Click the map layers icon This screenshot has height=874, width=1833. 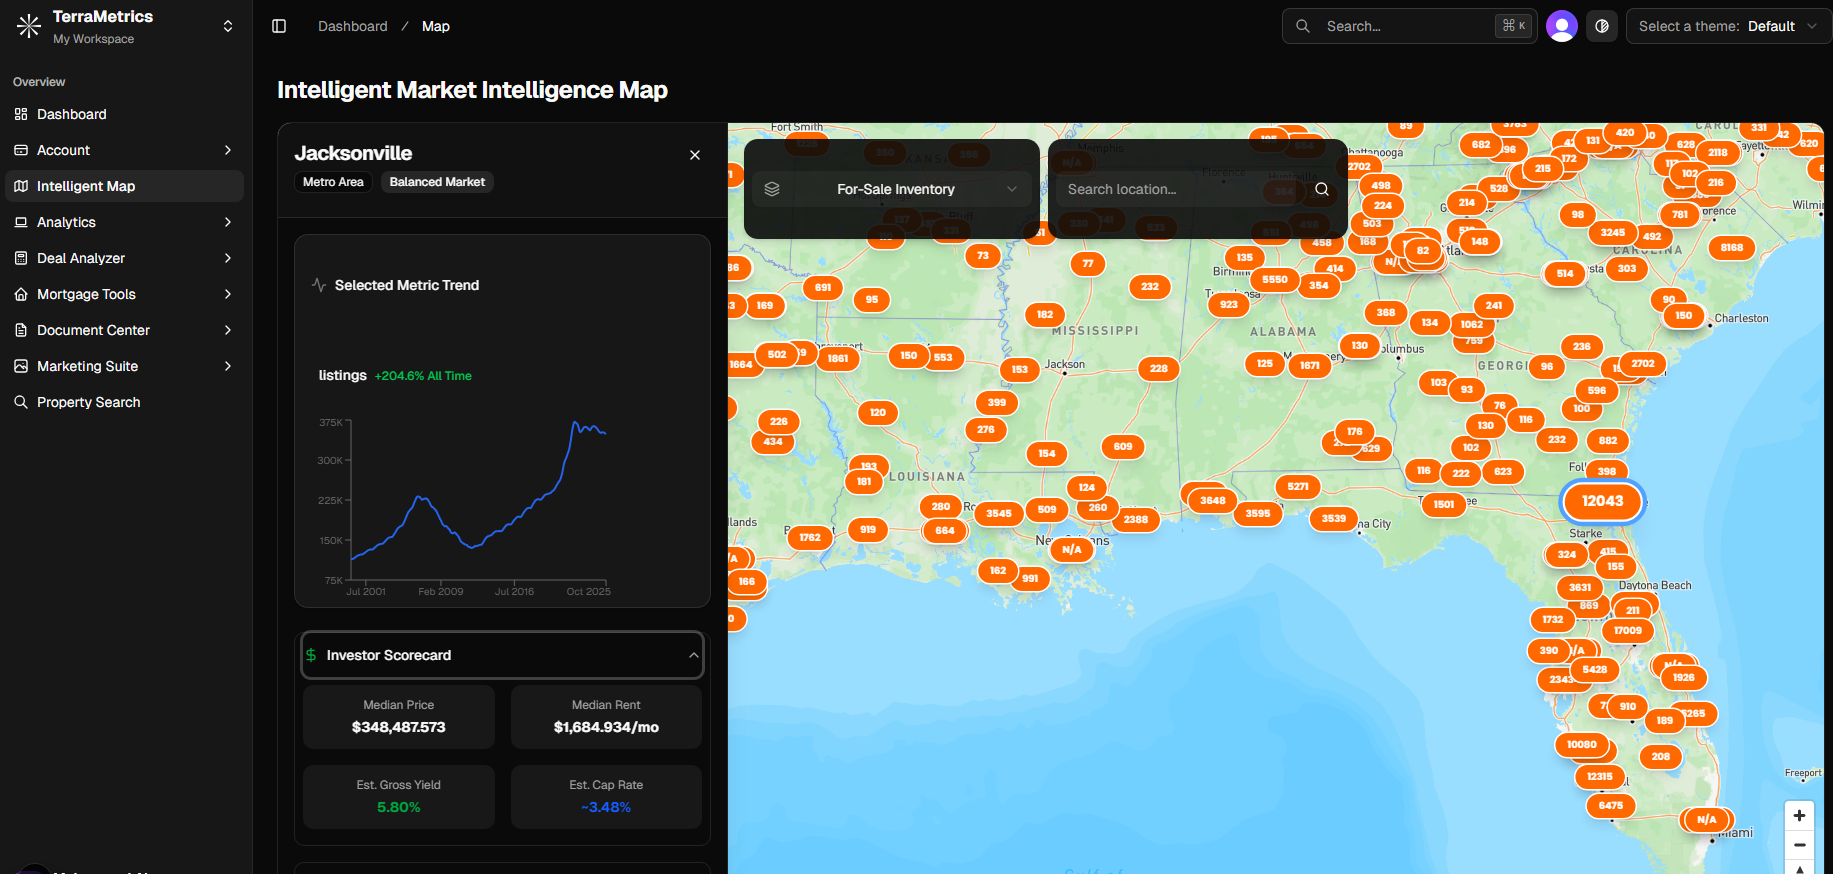(772, 189)
